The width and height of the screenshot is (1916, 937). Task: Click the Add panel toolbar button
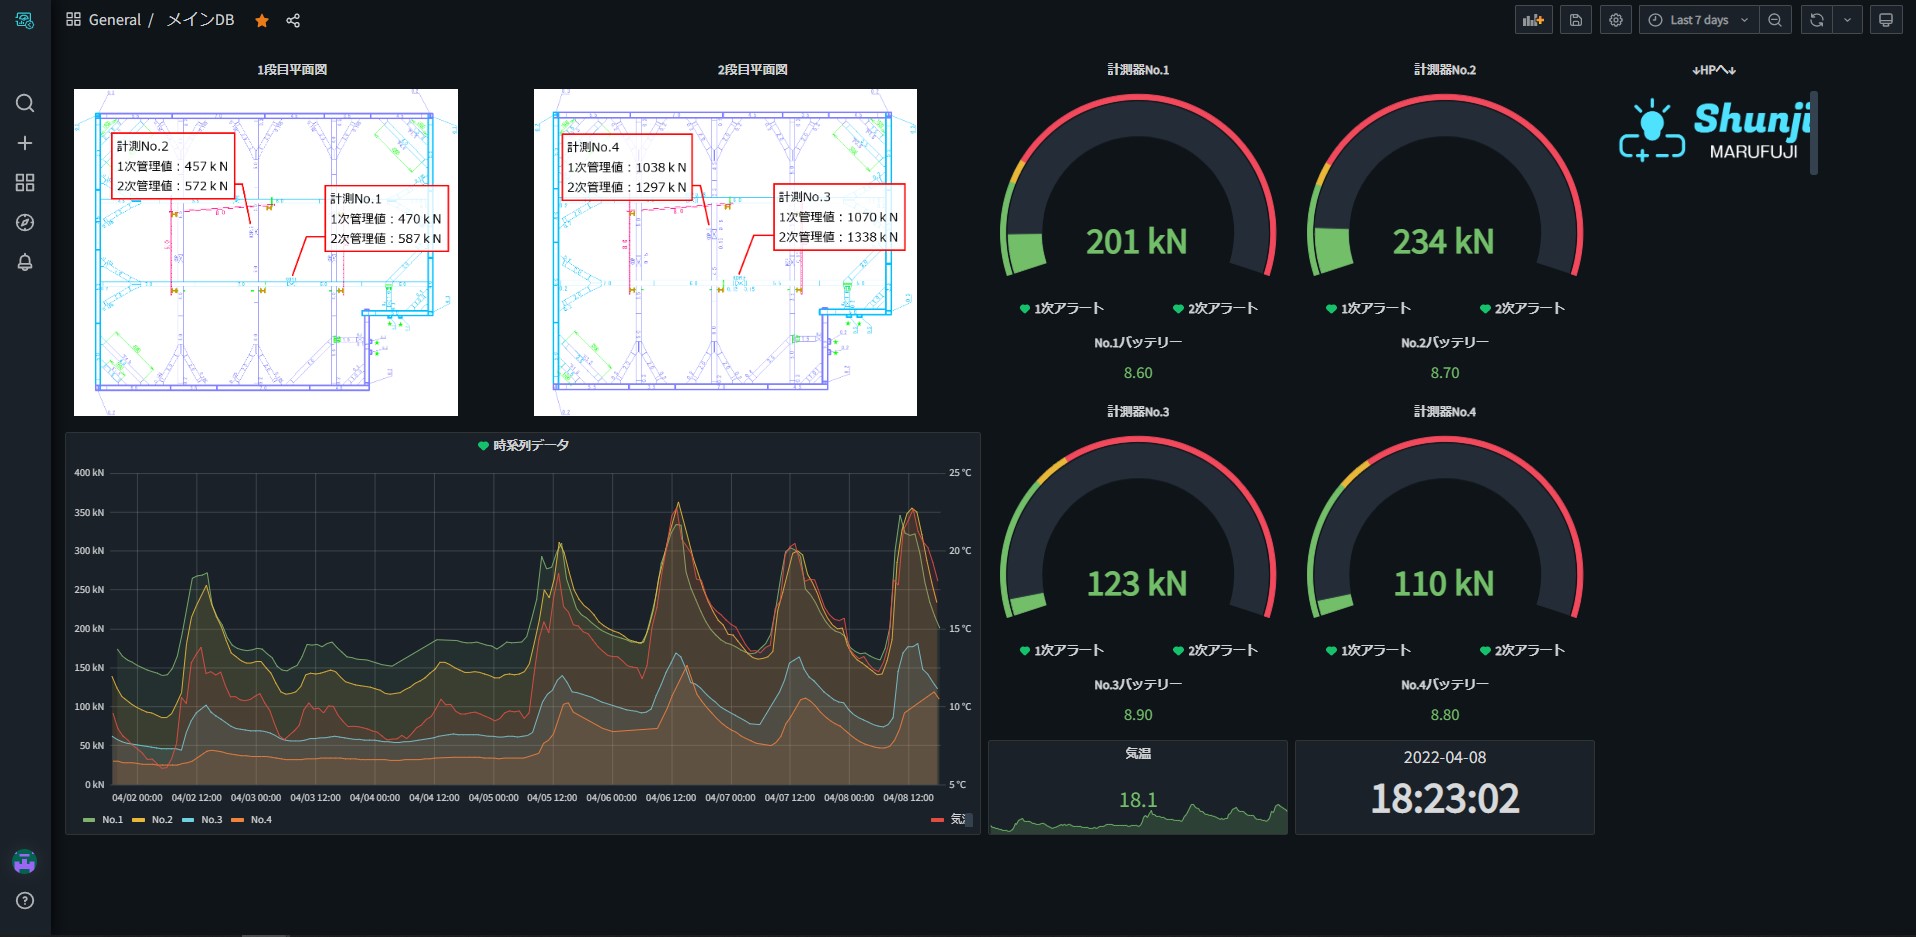click(x=1534, y=20)
